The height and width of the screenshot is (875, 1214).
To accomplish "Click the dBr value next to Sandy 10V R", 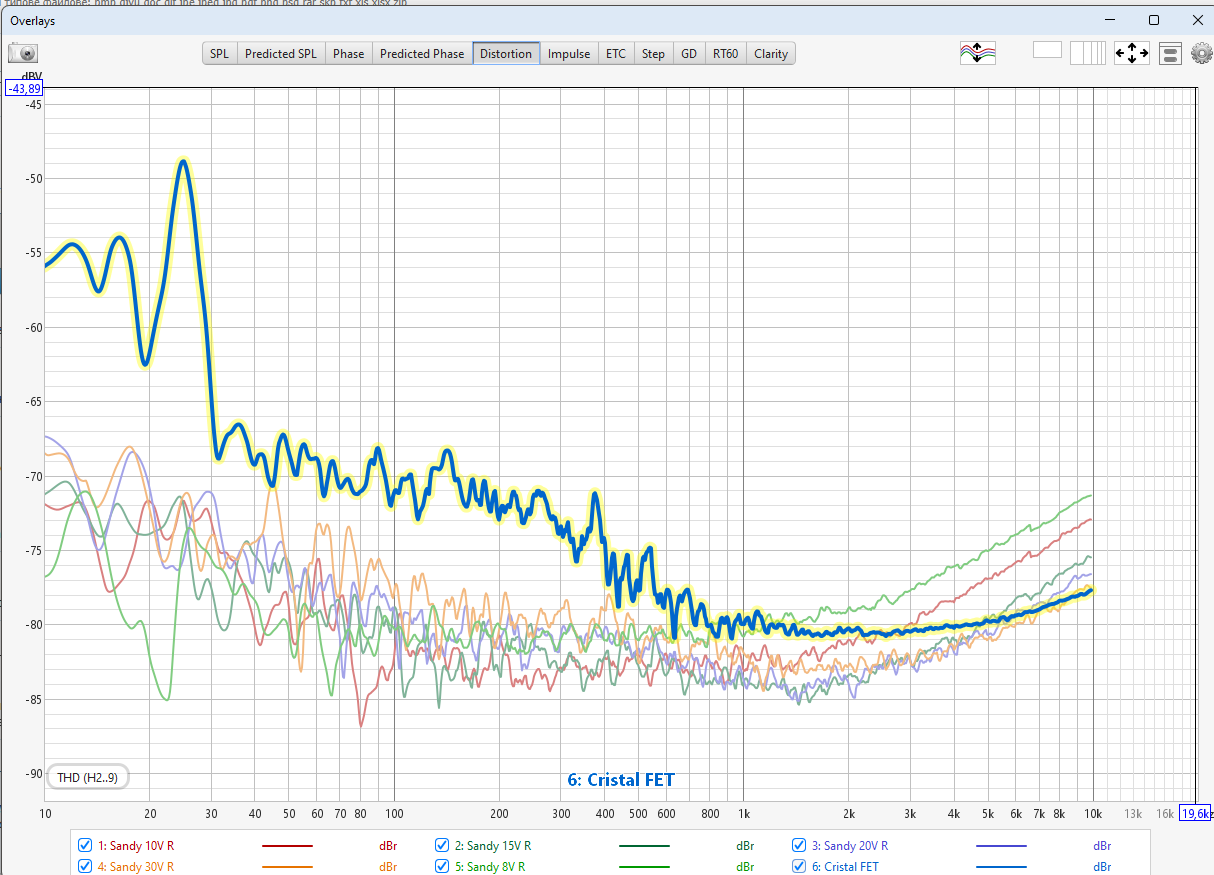I will pos(388,846).
